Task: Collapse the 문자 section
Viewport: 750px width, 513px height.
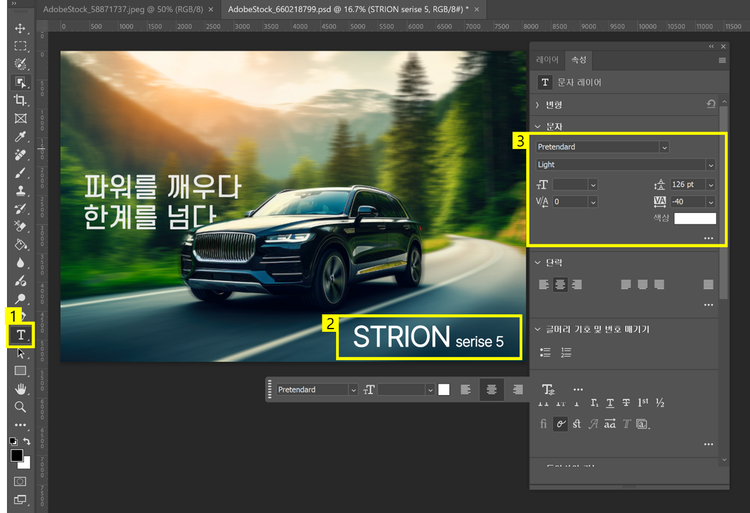Action: pos(538,126)
